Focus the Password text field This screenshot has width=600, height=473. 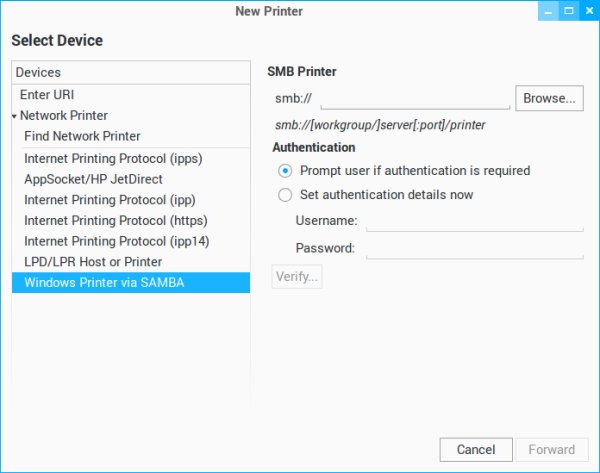coord(474,248)
